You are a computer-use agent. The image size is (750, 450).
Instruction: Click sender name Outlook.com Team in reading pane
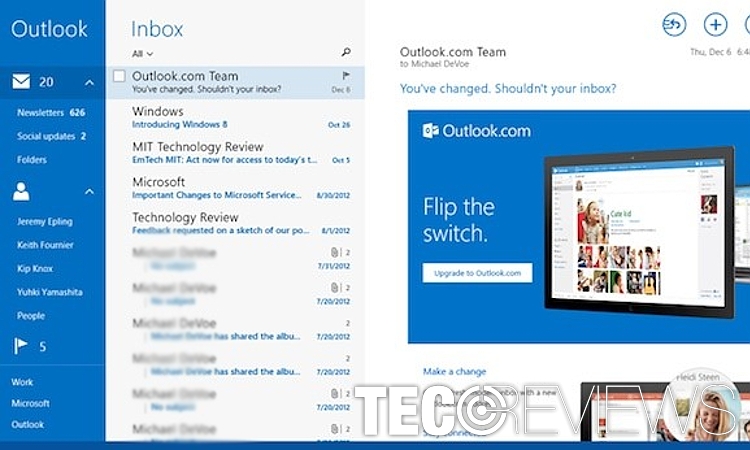pyautogui.click(x=453, y=52)
